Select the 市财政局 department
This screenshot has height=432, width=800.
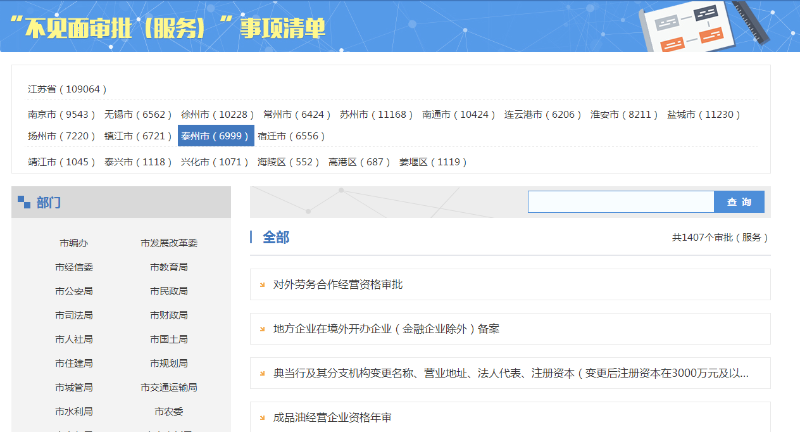169,315
